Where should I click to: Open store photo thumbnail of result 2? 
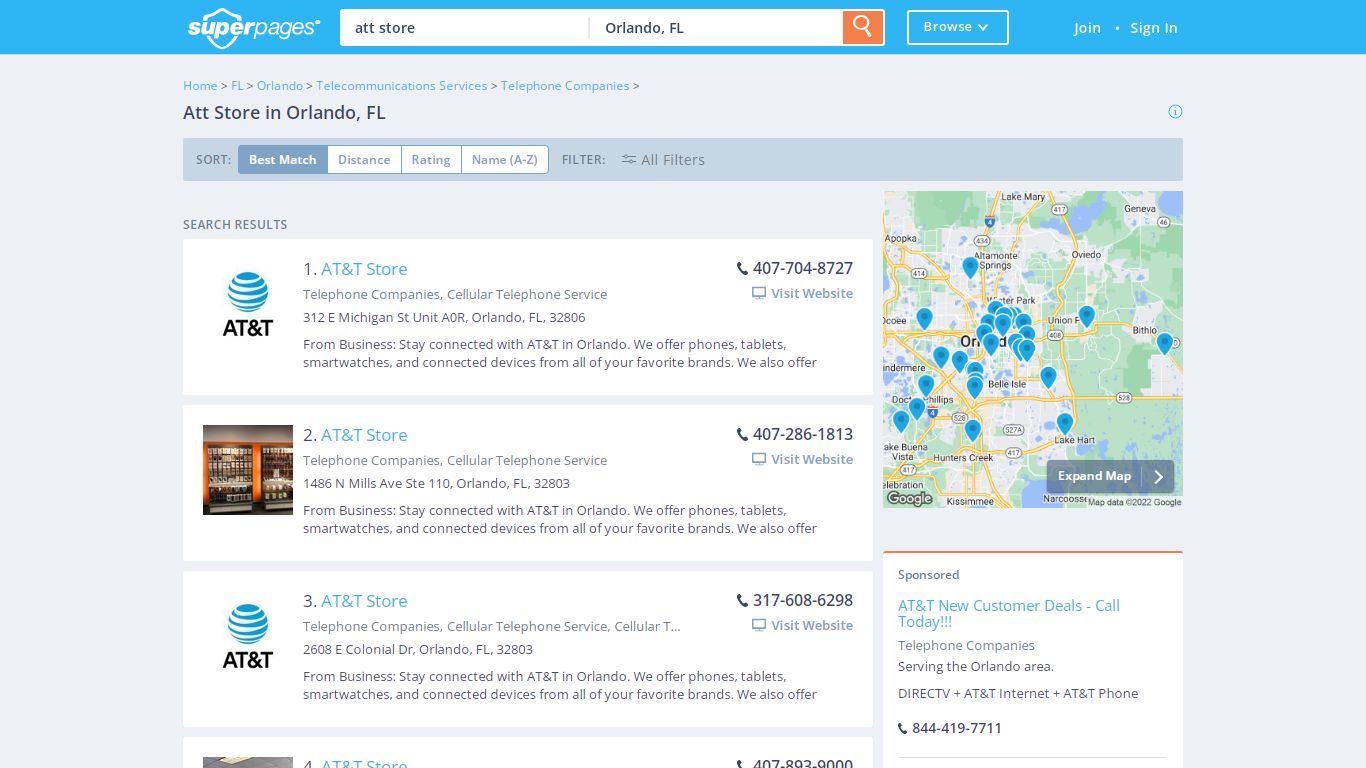pos(248,470)
